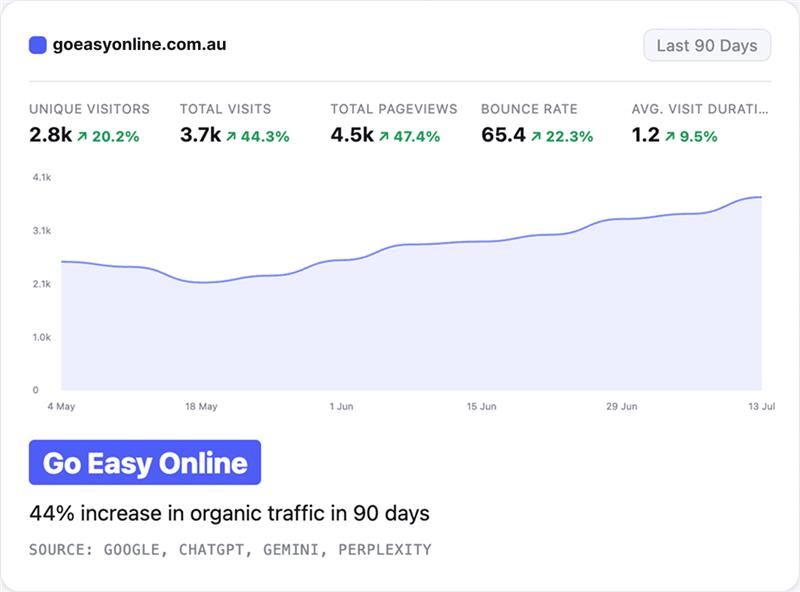Screen dimensions: 800x592
Task: Click the Go Easy Online badge
Action: click(x=145, y=462)
